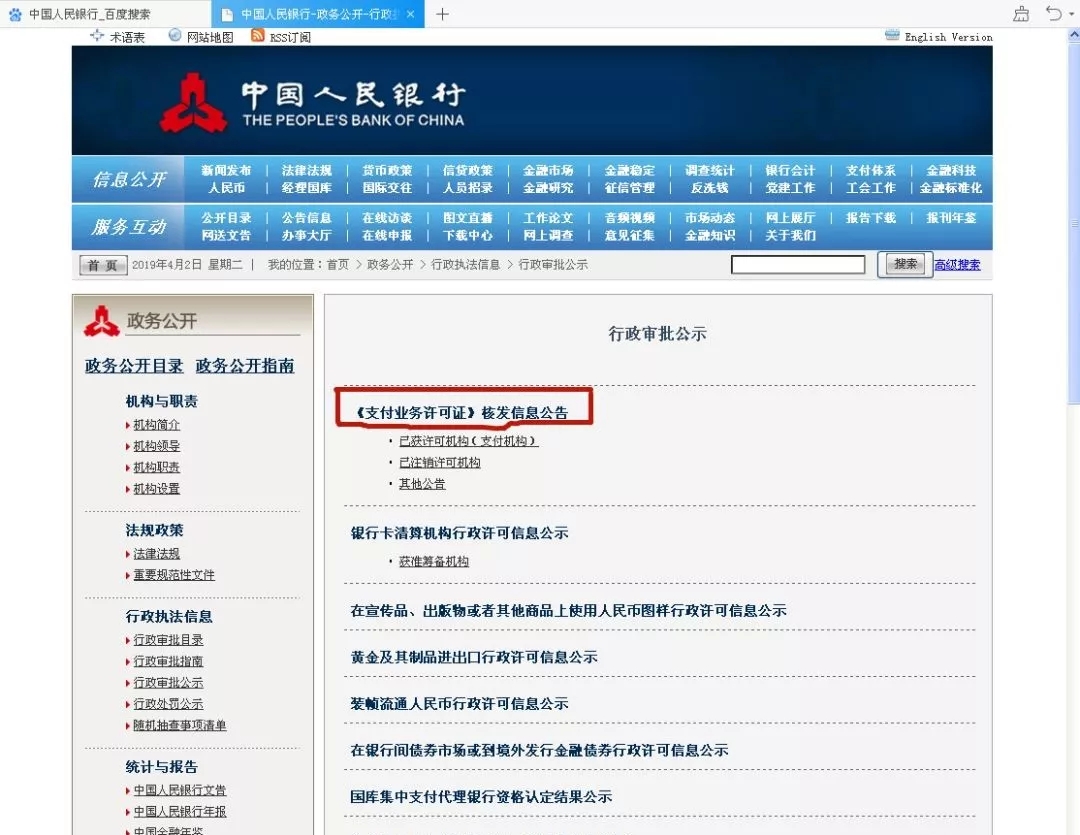This screenshot has width=1080, height=835.
Task: Open 随机抽查事项清单 link
Action: pos(180,725)
